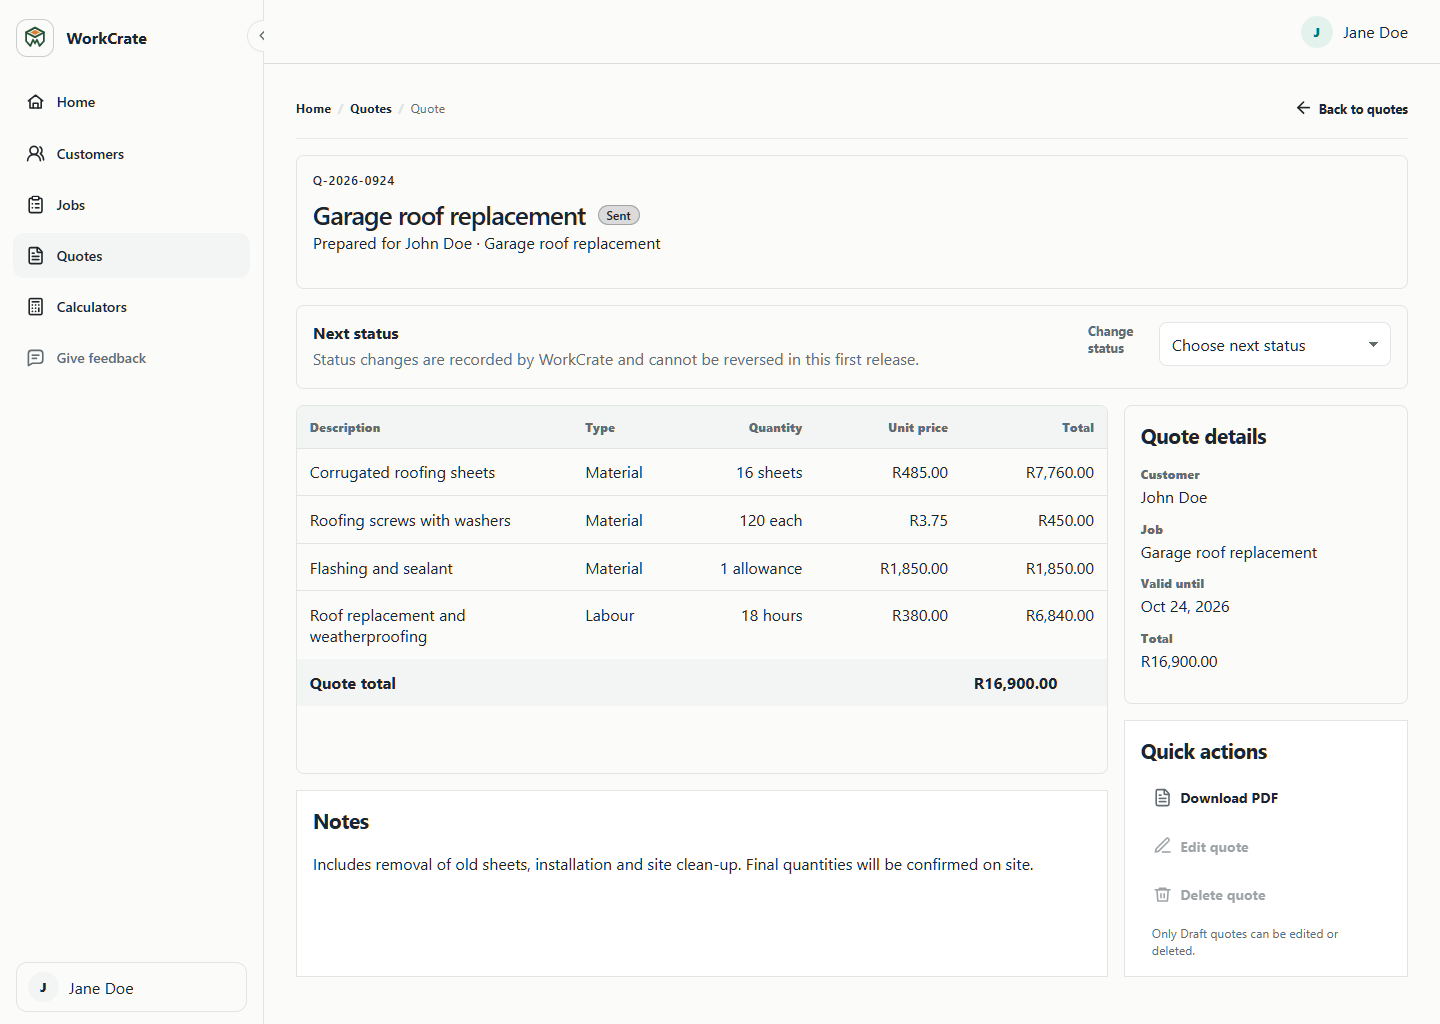1440x1024 pixels.
Task: Click the Jane Doe avatar in the top bar
Action: tap(1317, 32)
